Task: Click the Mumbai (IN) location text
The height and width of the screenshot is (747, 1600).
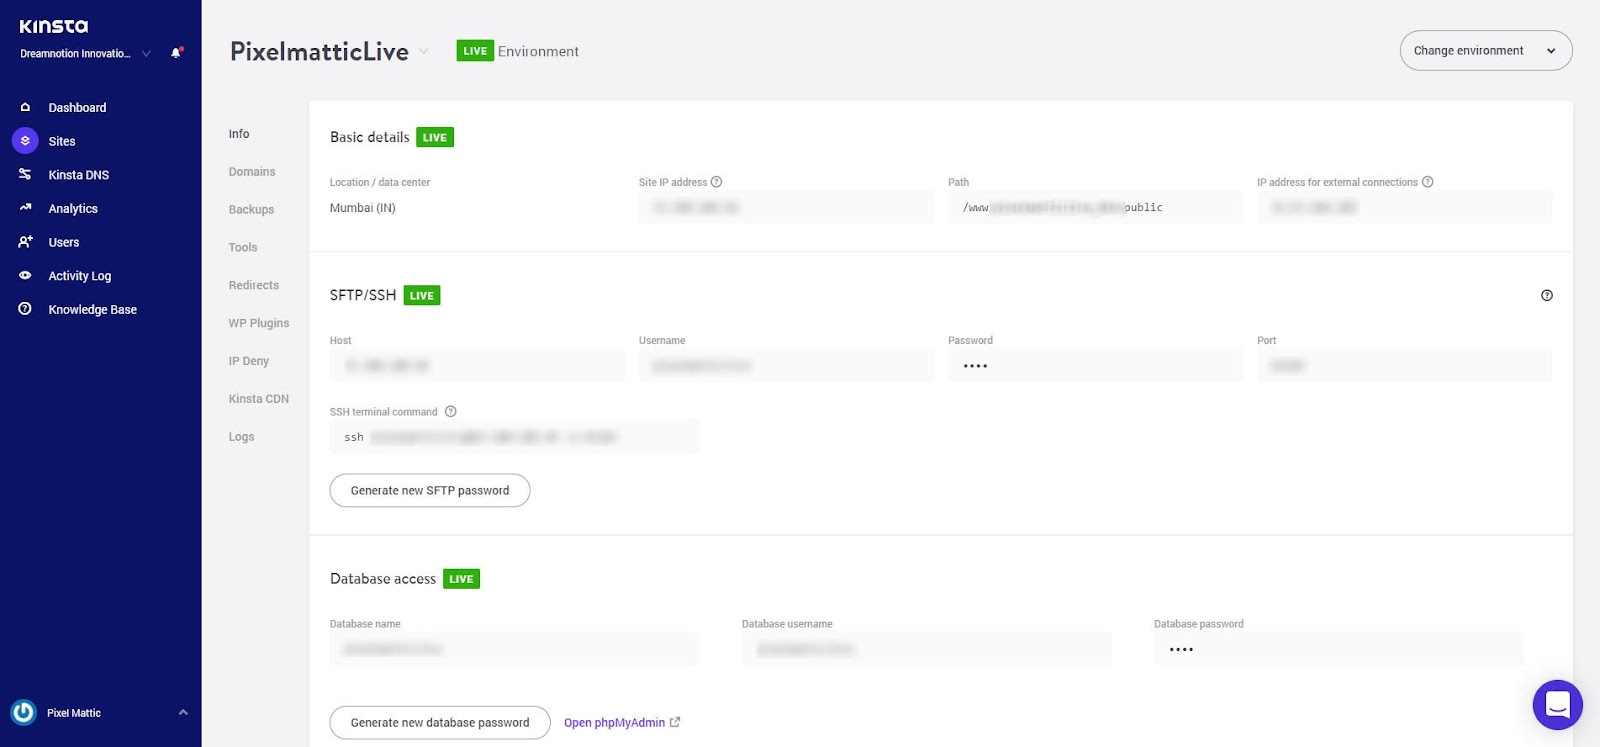Action: pos(363,208)
